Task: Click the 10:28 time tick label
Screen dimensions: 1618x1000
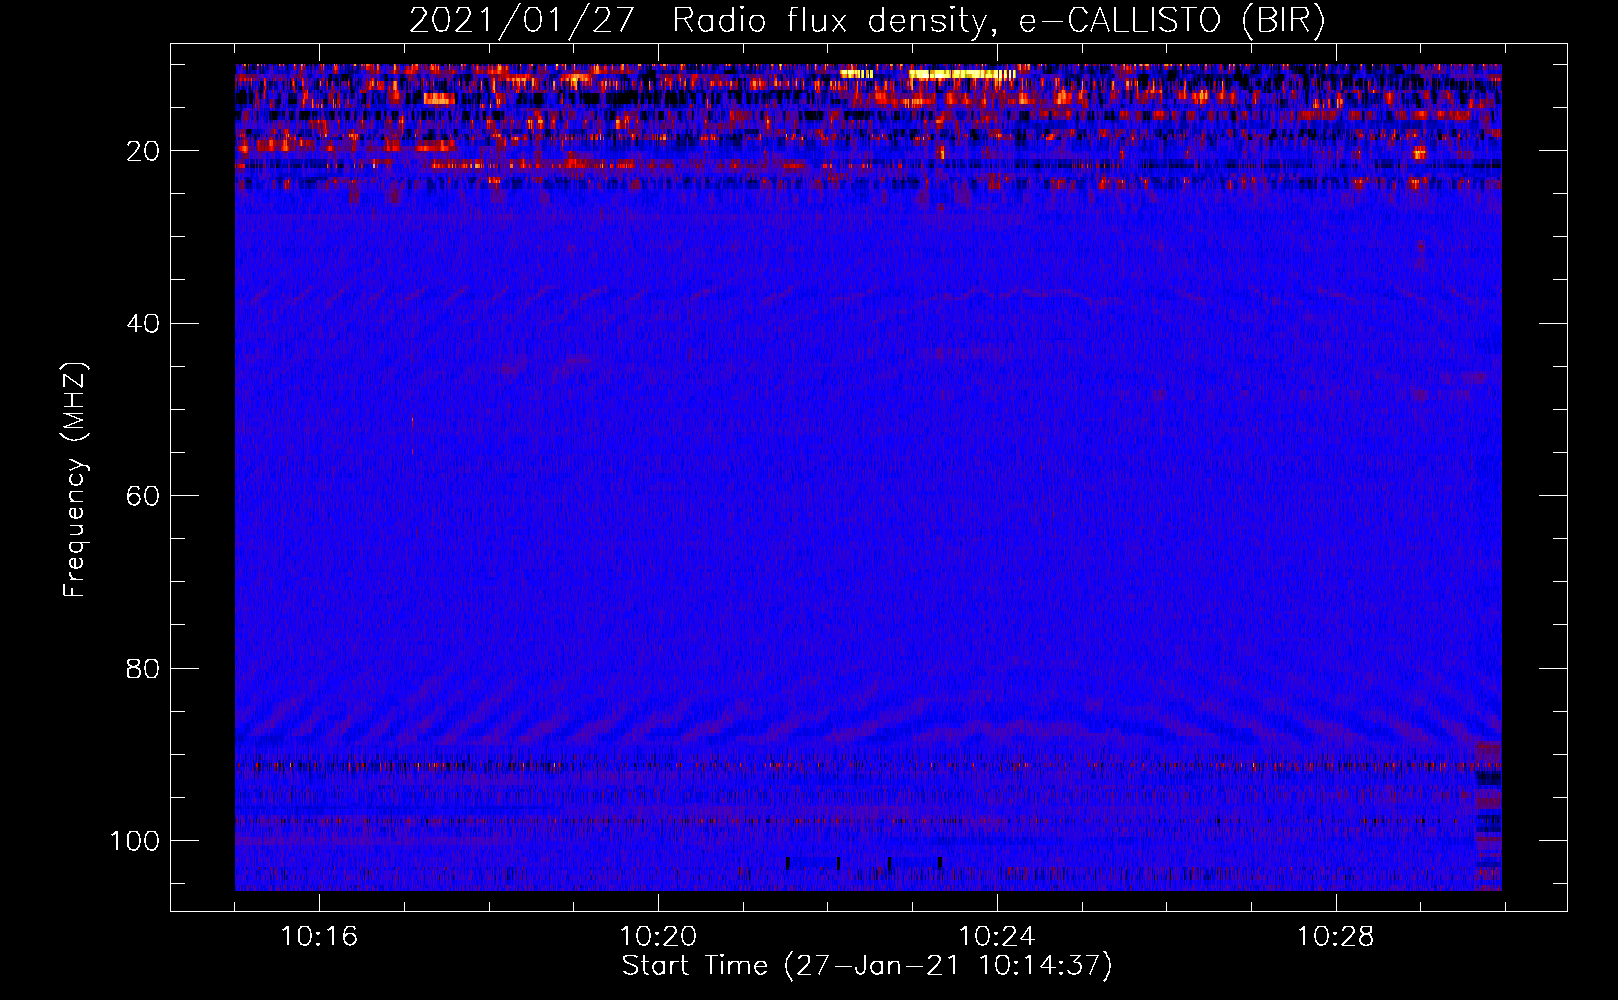Action: pos(1336,937)
